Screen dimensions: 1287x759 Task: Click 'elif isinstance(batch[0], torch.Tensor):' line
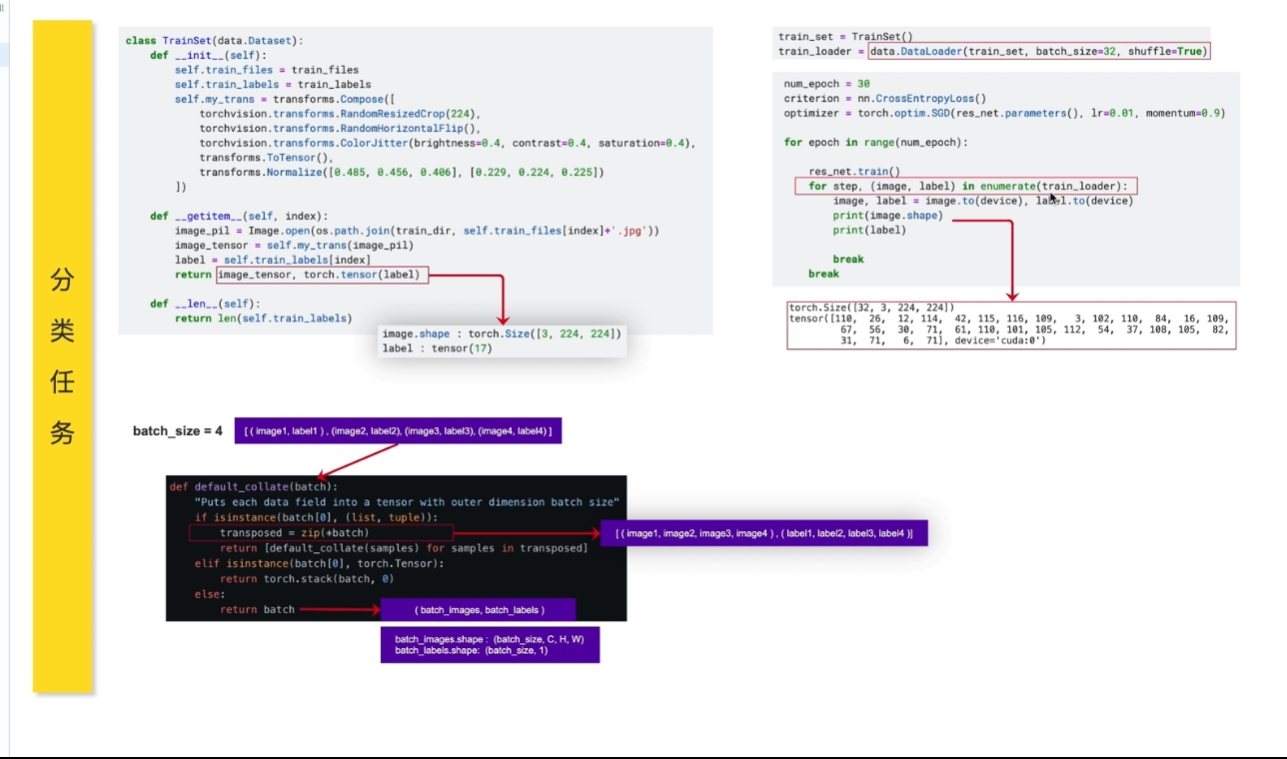(319, 564)
